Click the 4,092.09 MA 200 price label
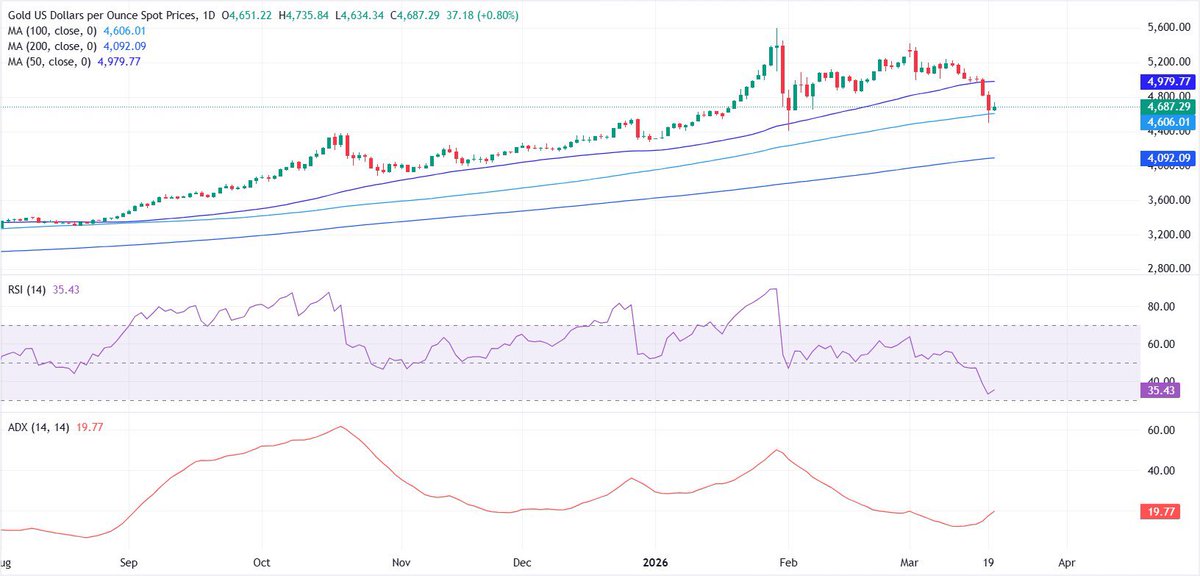Viewport: 1200px width, 576px height. click(1166, 158)
